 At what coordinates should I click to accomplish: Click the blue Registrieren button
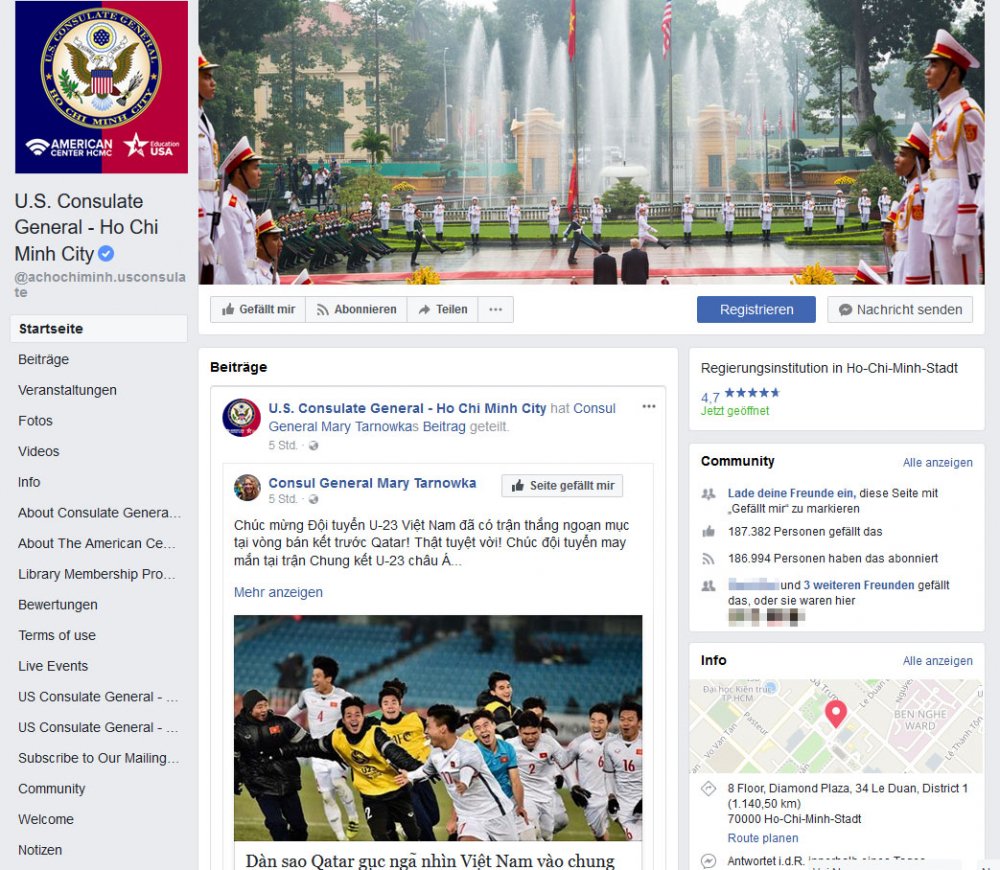click(x=756, y=309)
